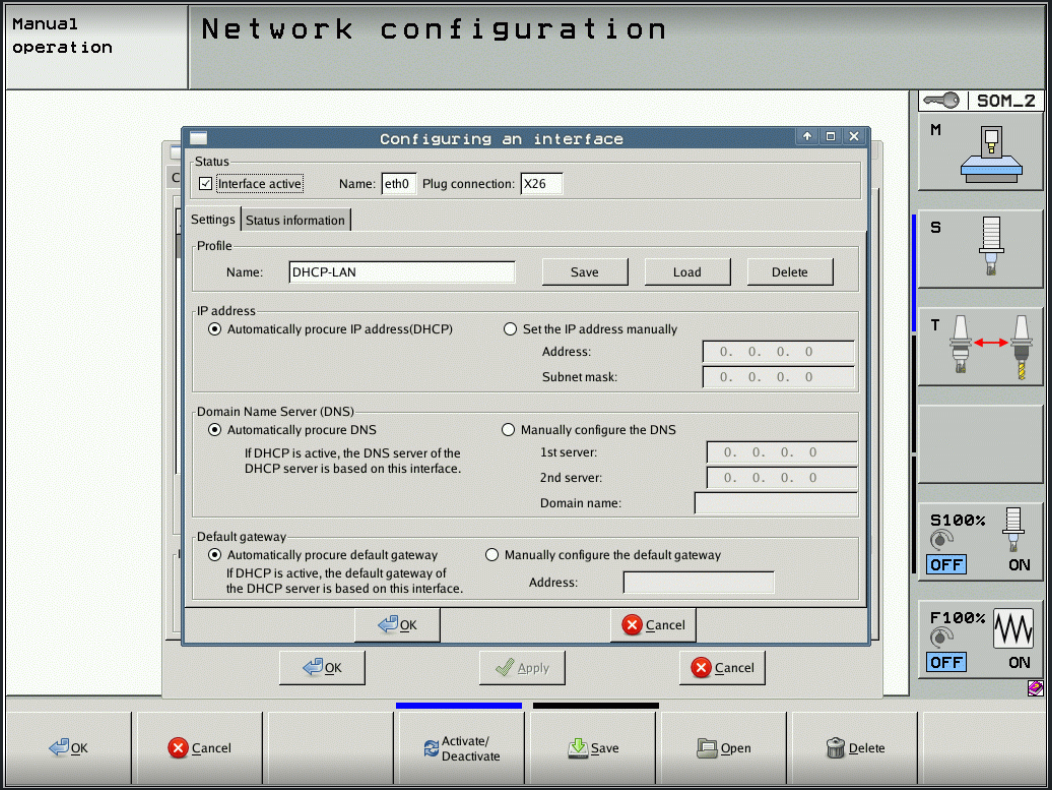This screenshot has height=790, width=1052.
Task: Enable Manually configure the DNS
Action: [x=508, y=429]
